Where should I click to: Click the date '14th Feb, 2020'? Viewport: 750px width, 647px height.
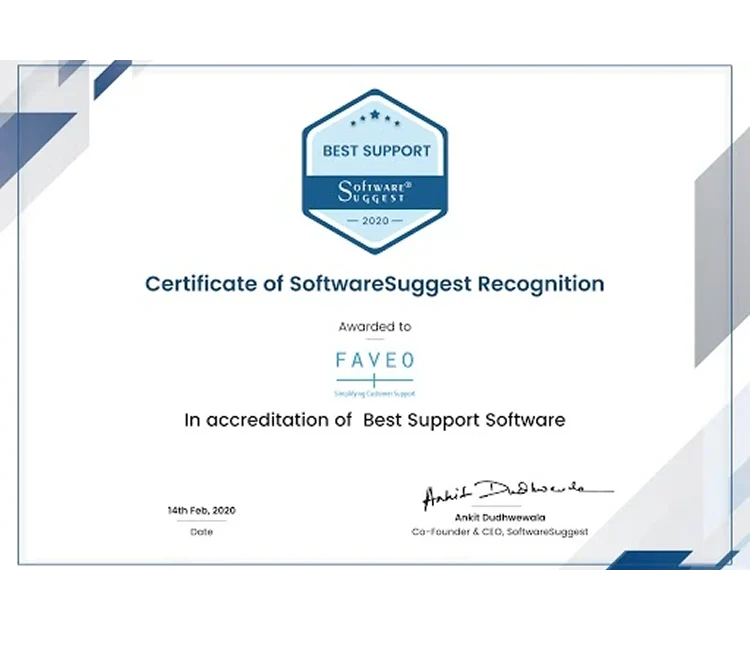201,510
